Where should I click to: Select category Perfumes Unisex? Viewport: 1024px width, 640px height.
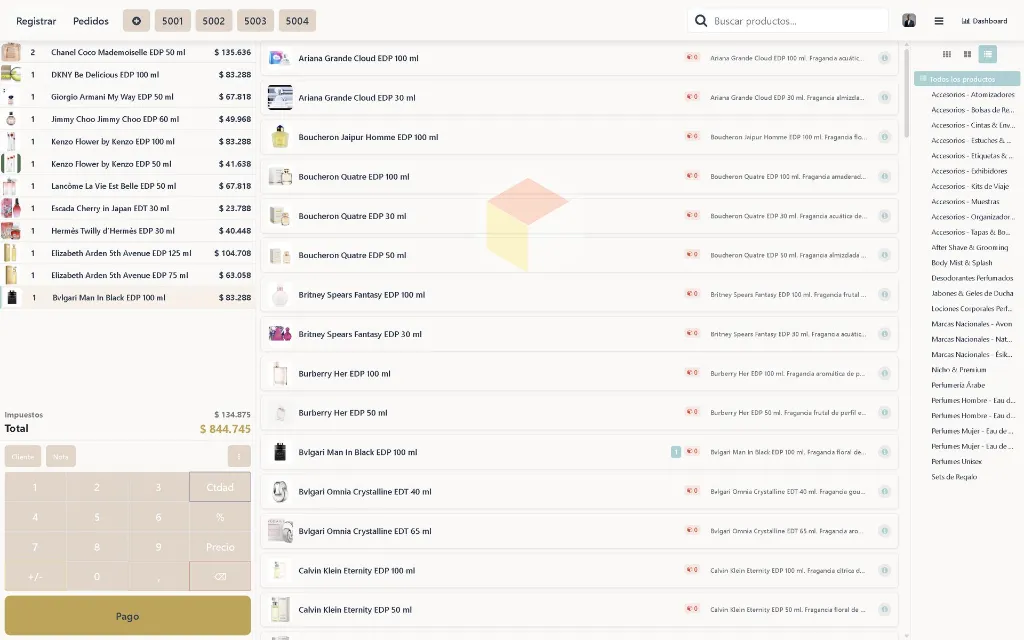(957, 462)
